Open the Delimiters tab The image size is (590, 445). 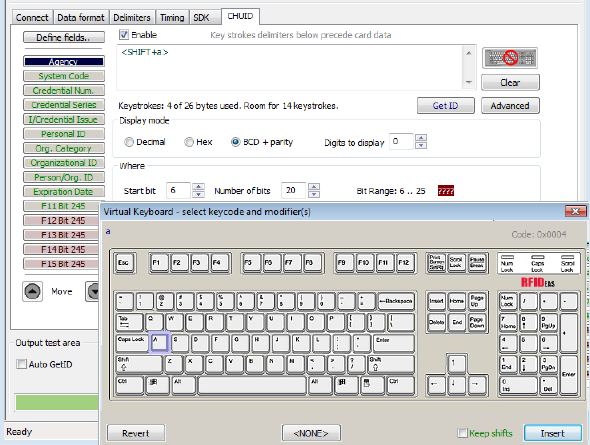pos(132,18)
